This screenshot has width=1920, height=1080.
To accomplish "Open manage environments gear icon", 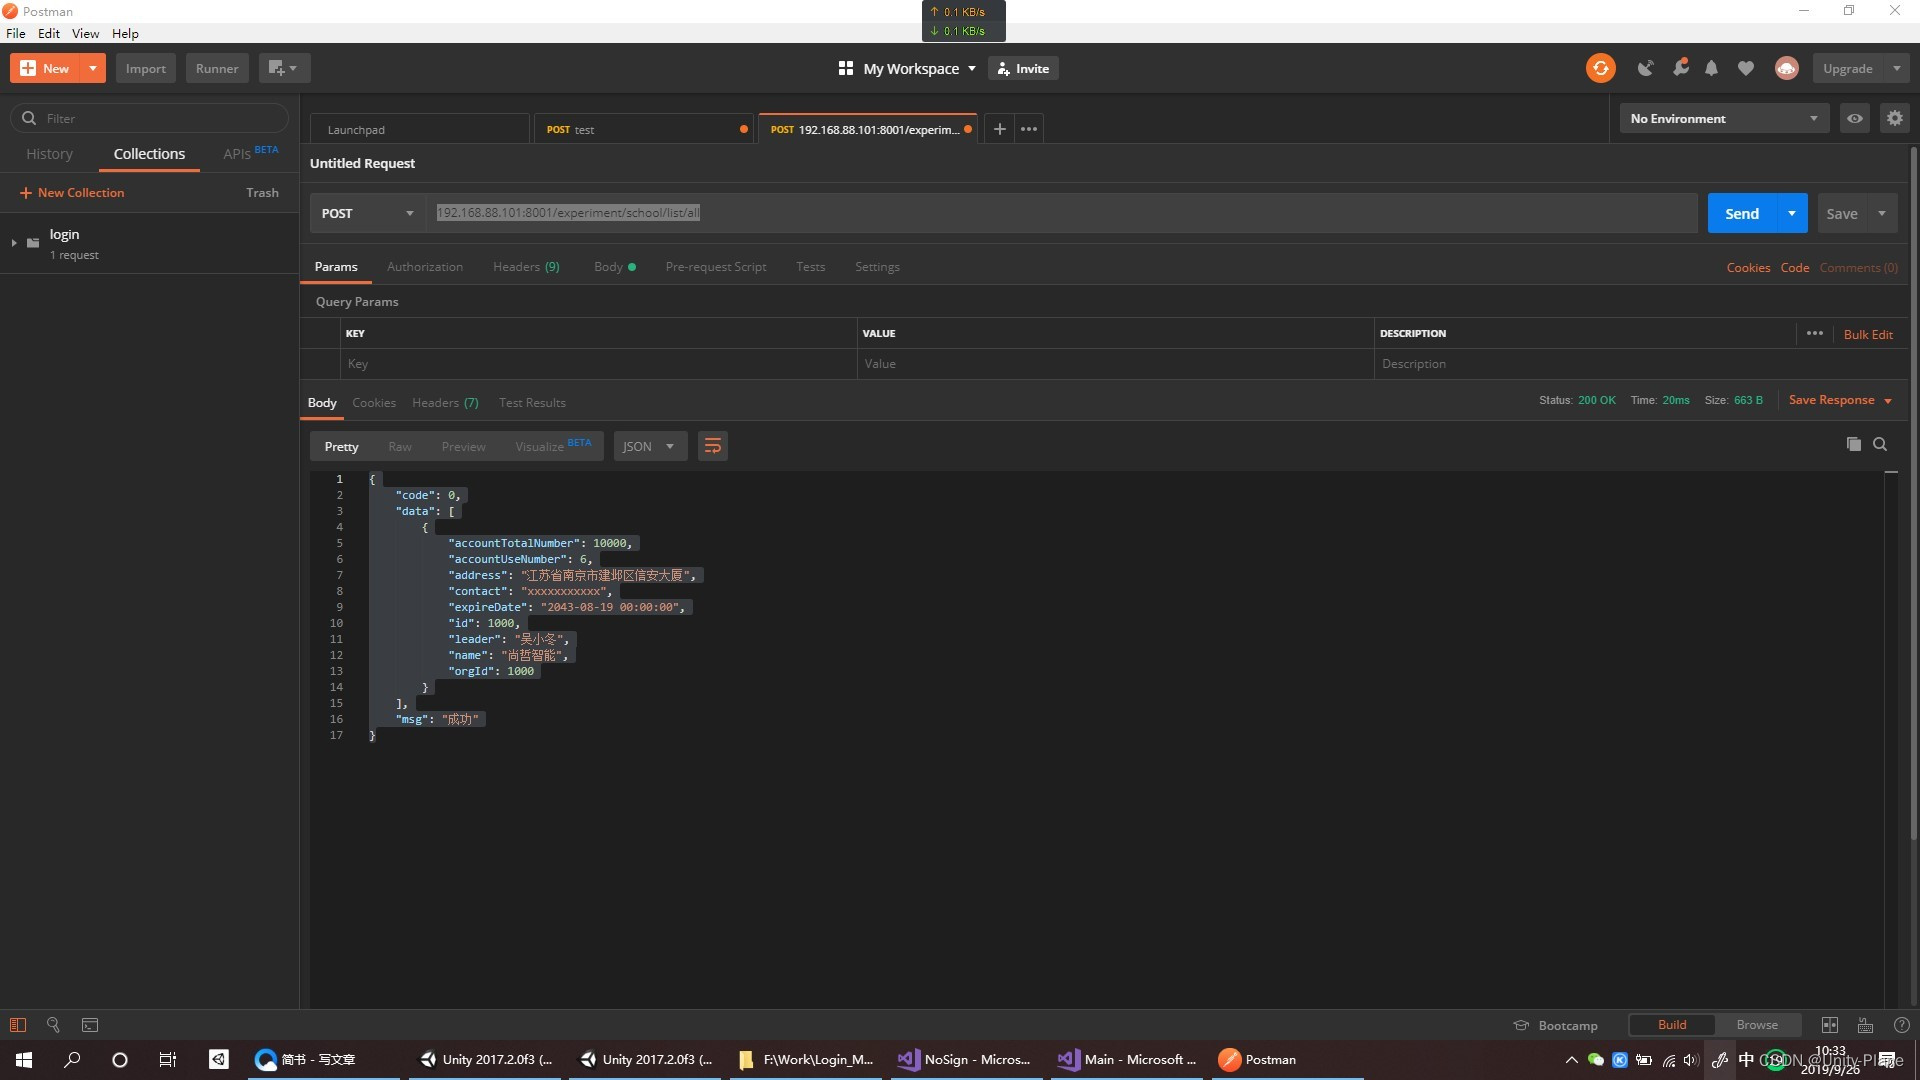I will 1895,118.
